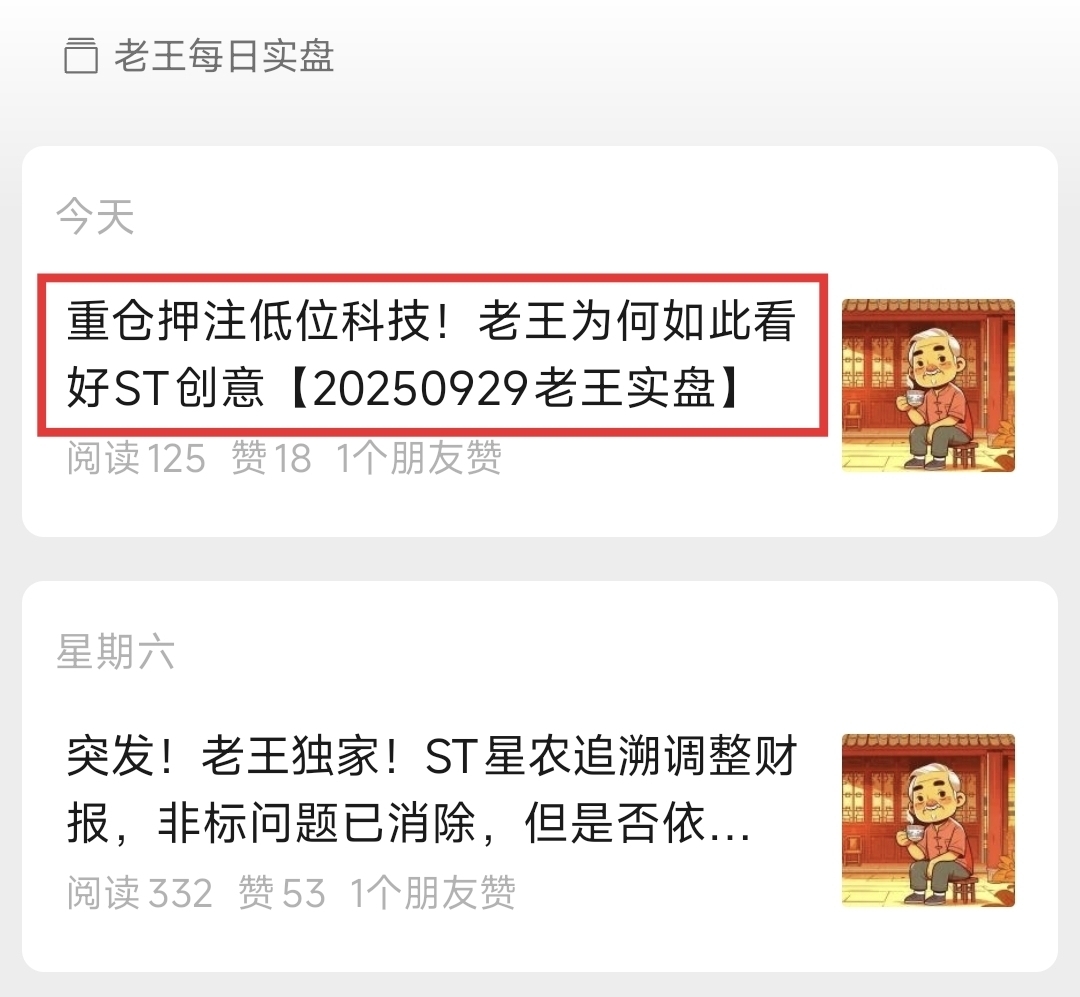This screenshot has height=997, width=1080.
Task: Open article 突发！老王独家 about ST星农
Action: coord(432,790)
